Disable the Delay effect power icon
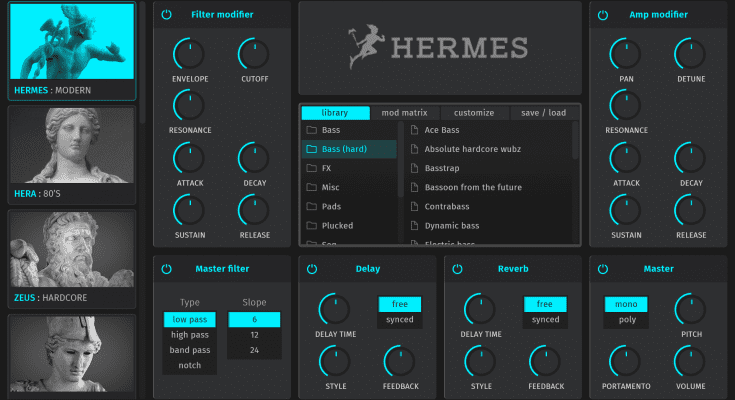 pos(312,268)
